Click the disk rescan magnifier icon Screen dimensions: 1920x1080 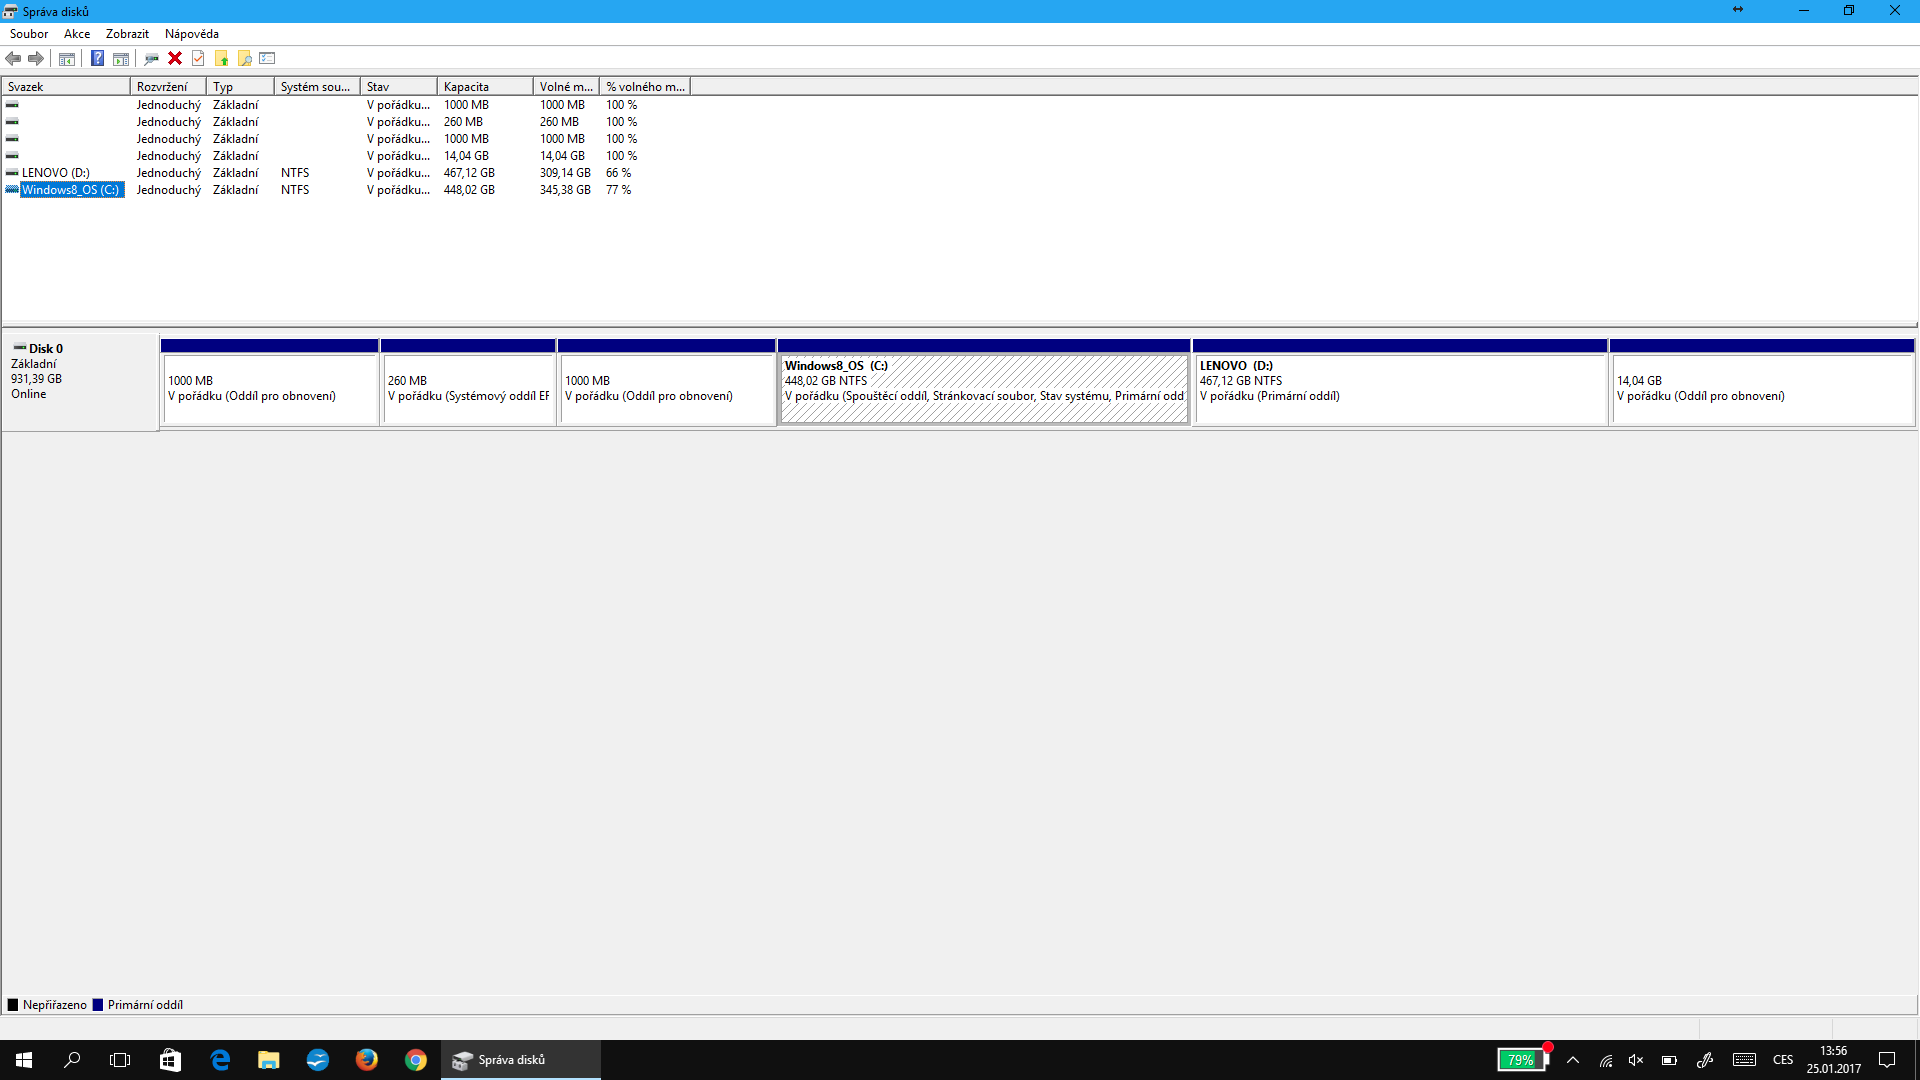[x=151, y=58]
